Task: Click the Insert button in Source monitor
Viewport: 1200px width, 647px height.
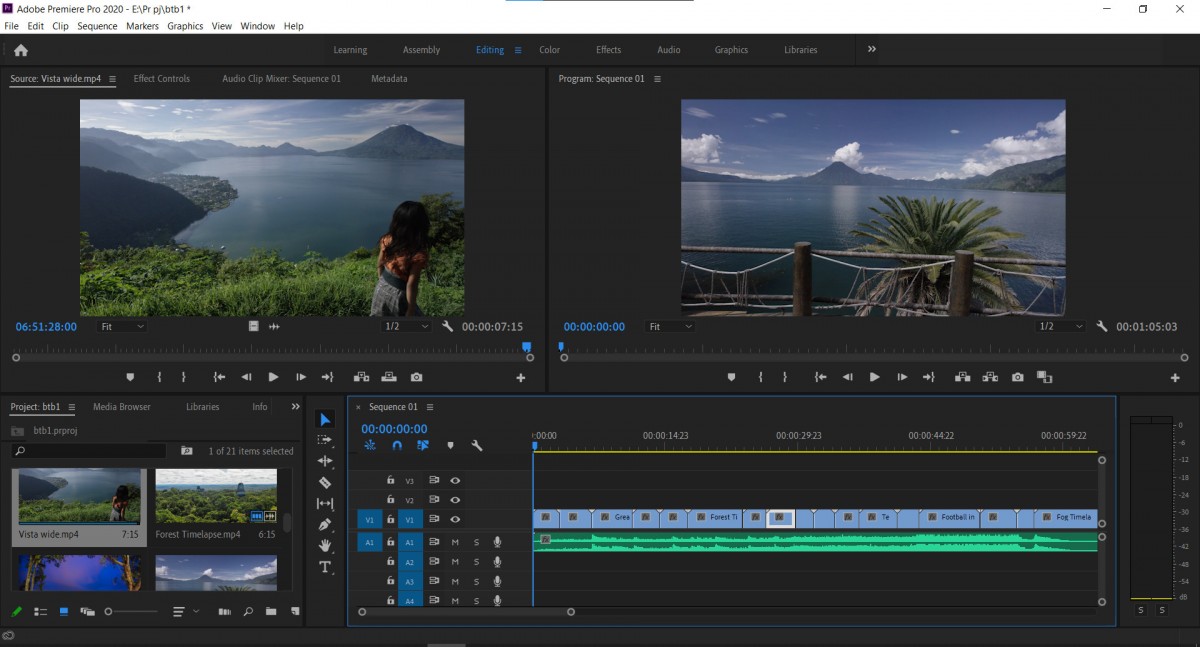Action: [x=361, y=377]
